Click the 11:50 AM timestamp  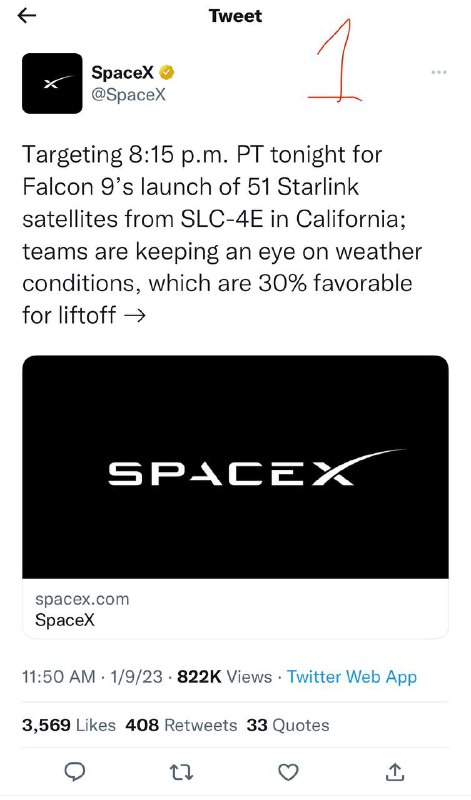click(x=59, y=677)
